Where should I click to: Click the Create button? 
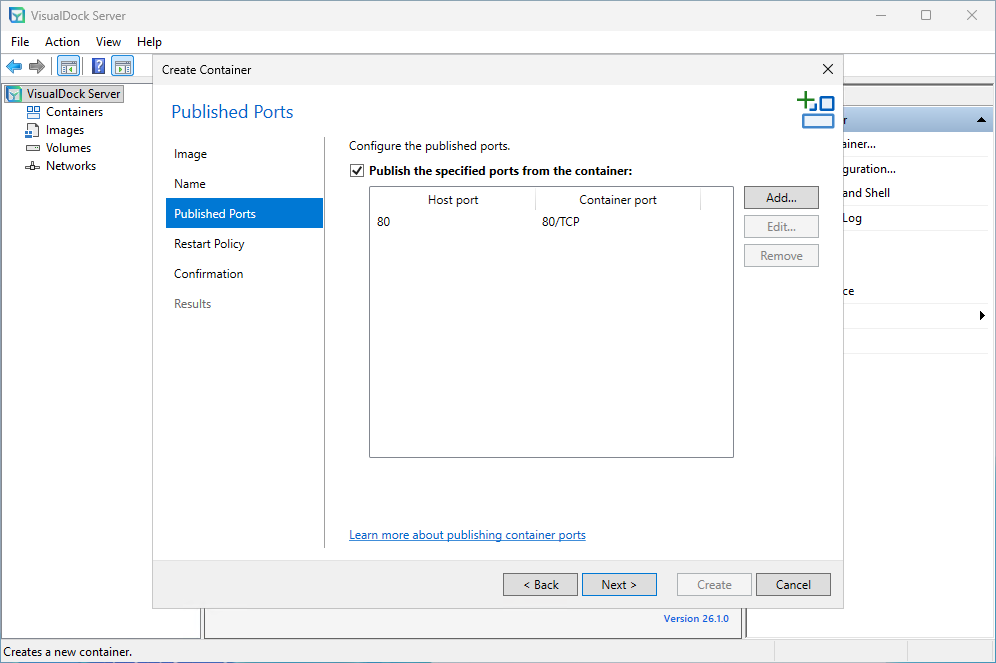click(x=715, y=585)
